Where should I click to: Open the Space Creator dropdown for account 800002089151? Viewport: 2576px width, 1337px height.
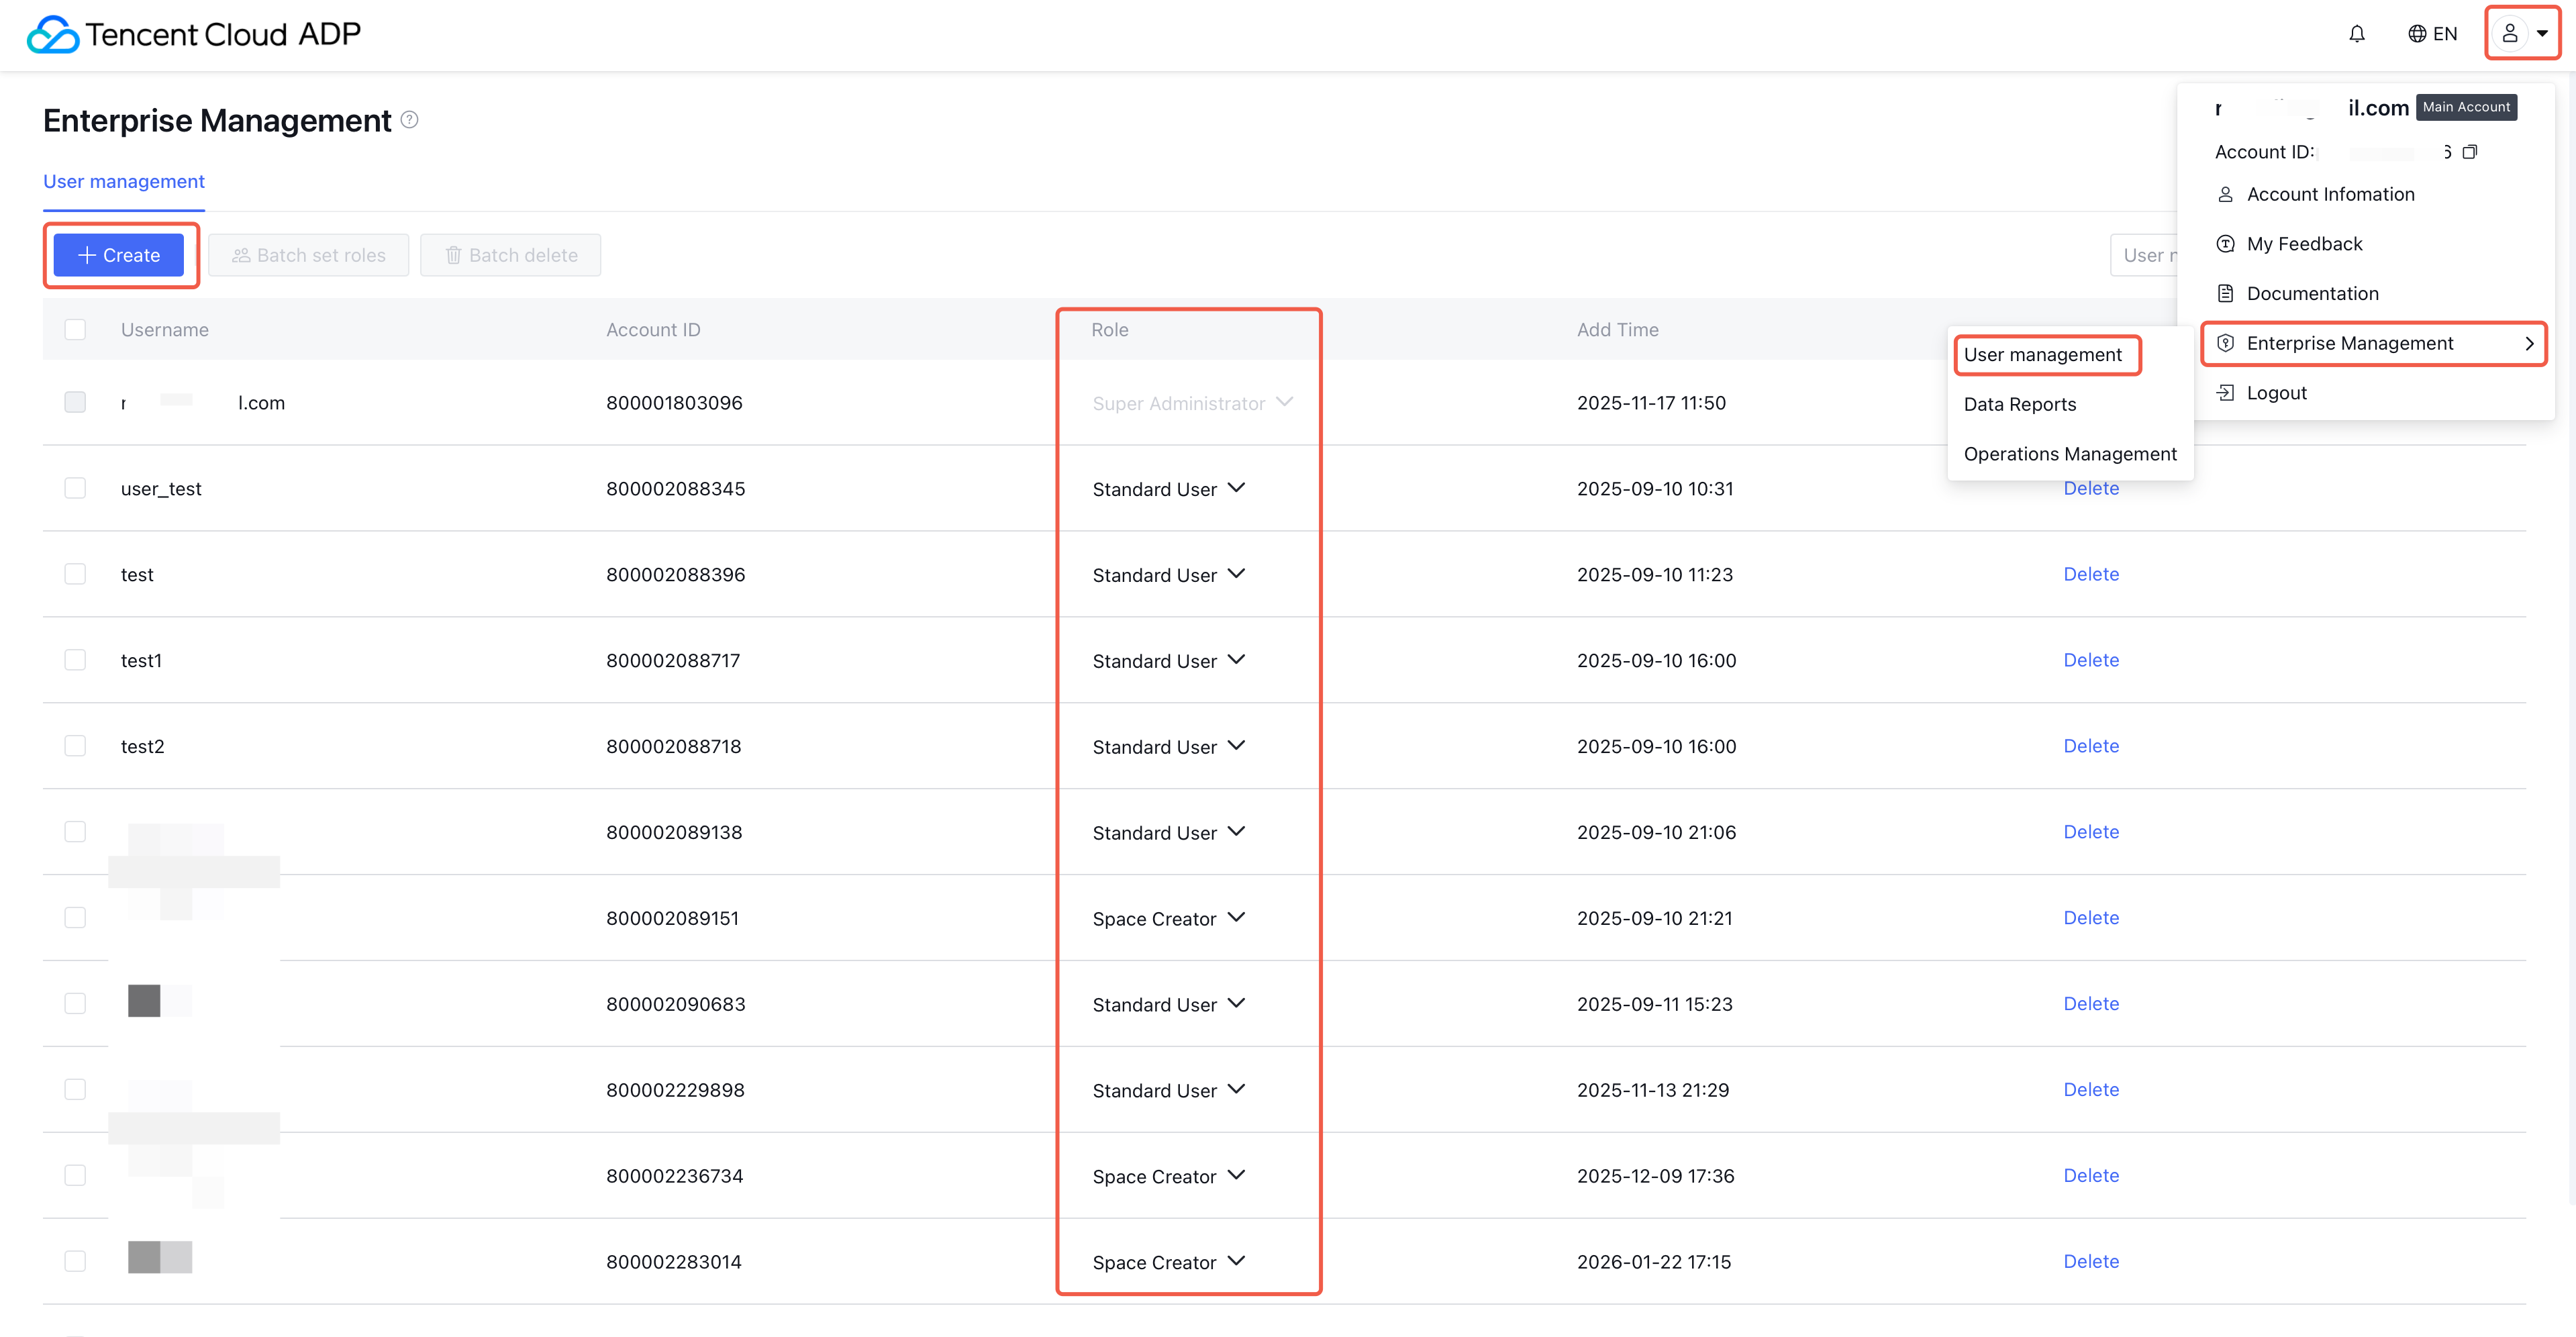pos(1236,918)
